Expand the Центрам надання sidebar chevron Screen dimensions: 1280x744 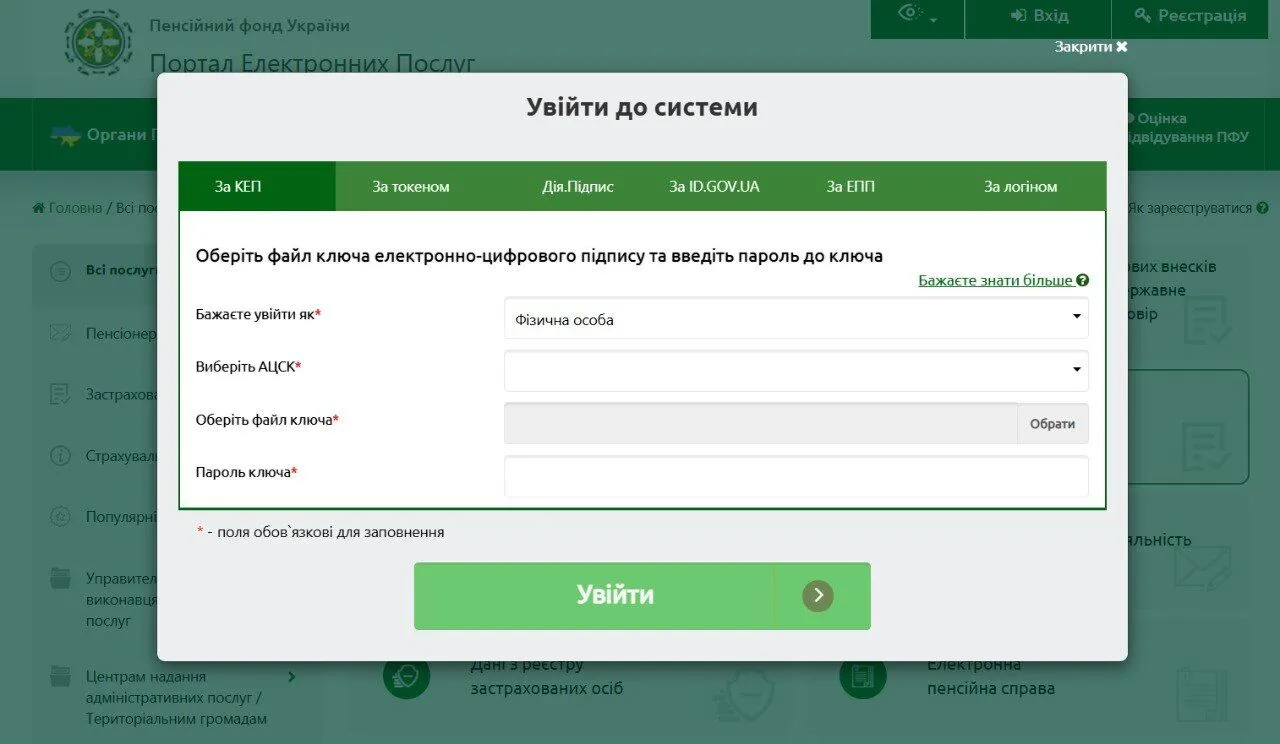pos(291,676)
